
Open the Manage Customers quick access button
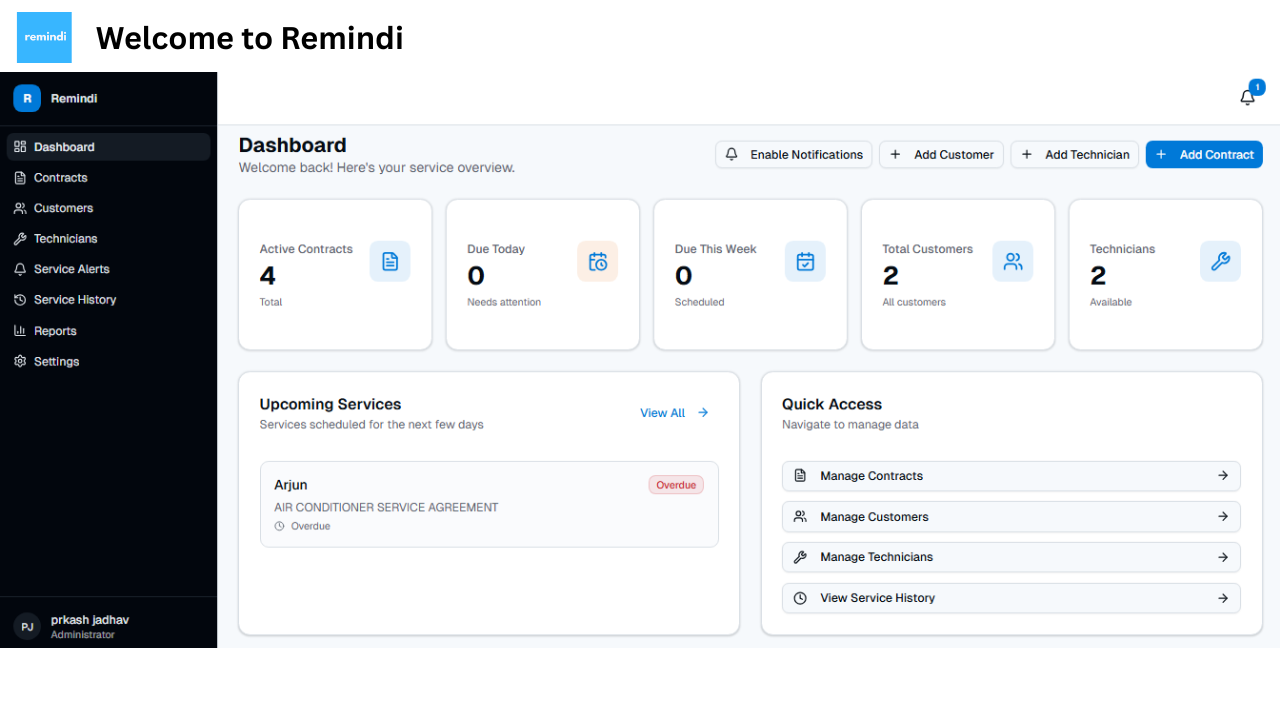pos(1011,517)
